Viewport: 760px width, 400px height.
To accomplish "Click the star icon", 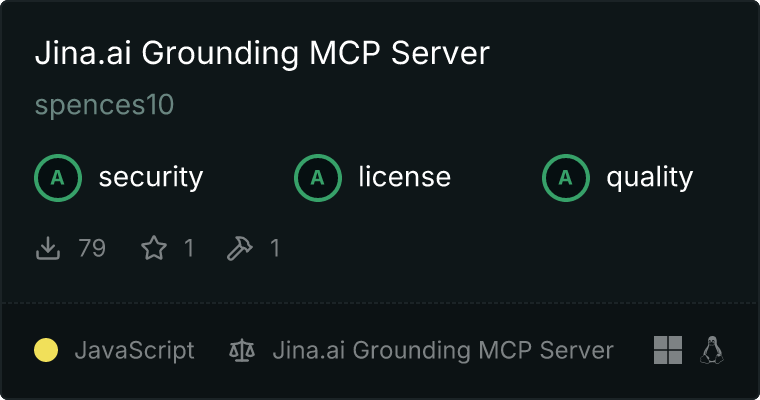I will (x=154, y=248).
